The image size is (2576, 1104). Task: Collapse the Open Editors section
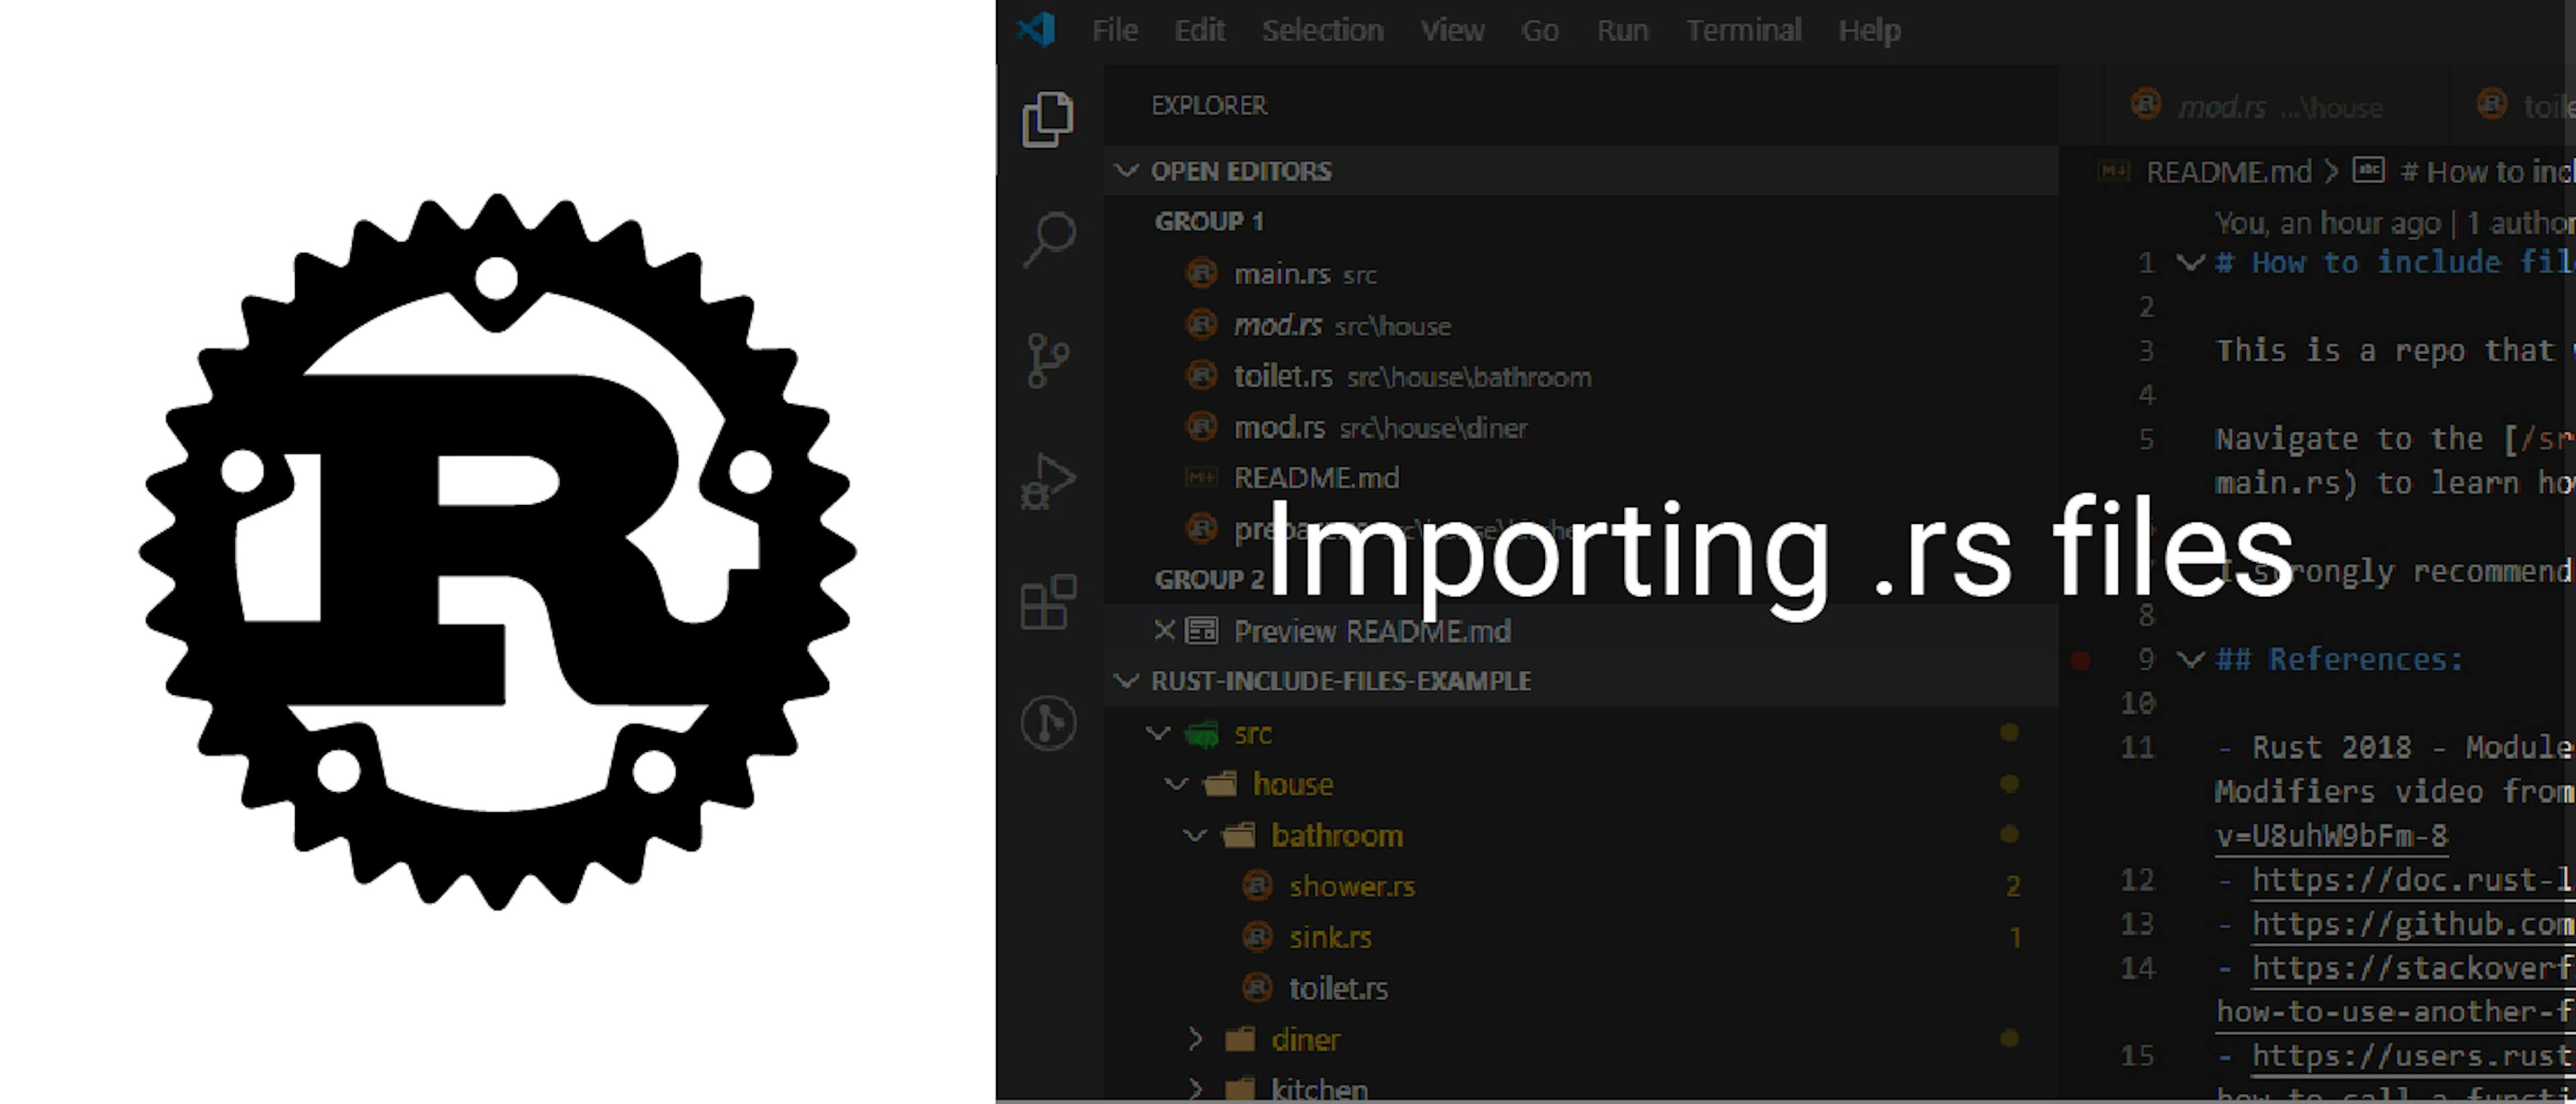point(1127,171)
